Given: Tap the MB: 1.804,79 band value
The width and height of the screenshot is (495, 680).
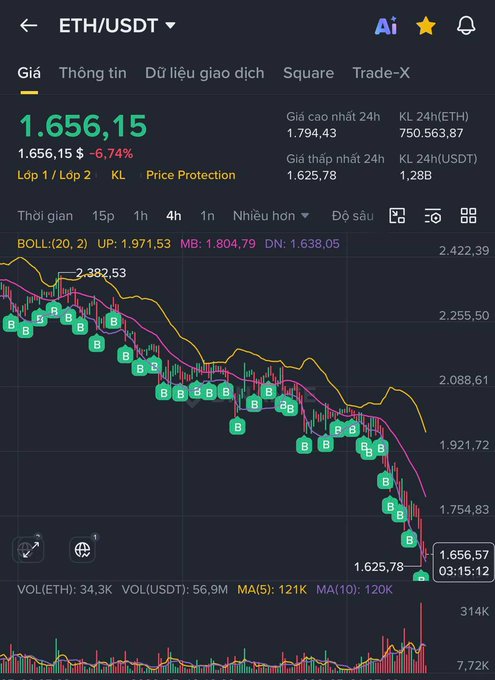Looking at the screenshot, I should click(218, 244).
